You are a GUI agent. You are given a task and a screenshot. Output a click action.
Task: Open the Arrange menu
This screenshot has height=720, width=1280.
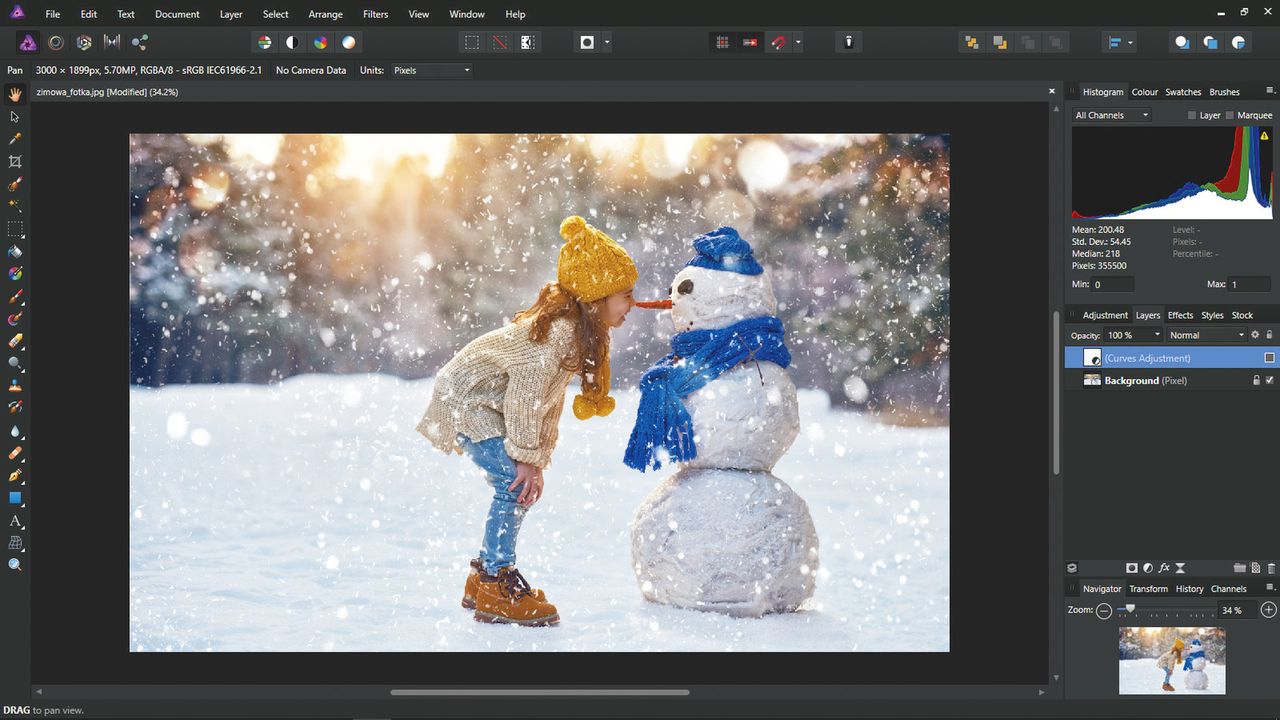coord(325,14)
